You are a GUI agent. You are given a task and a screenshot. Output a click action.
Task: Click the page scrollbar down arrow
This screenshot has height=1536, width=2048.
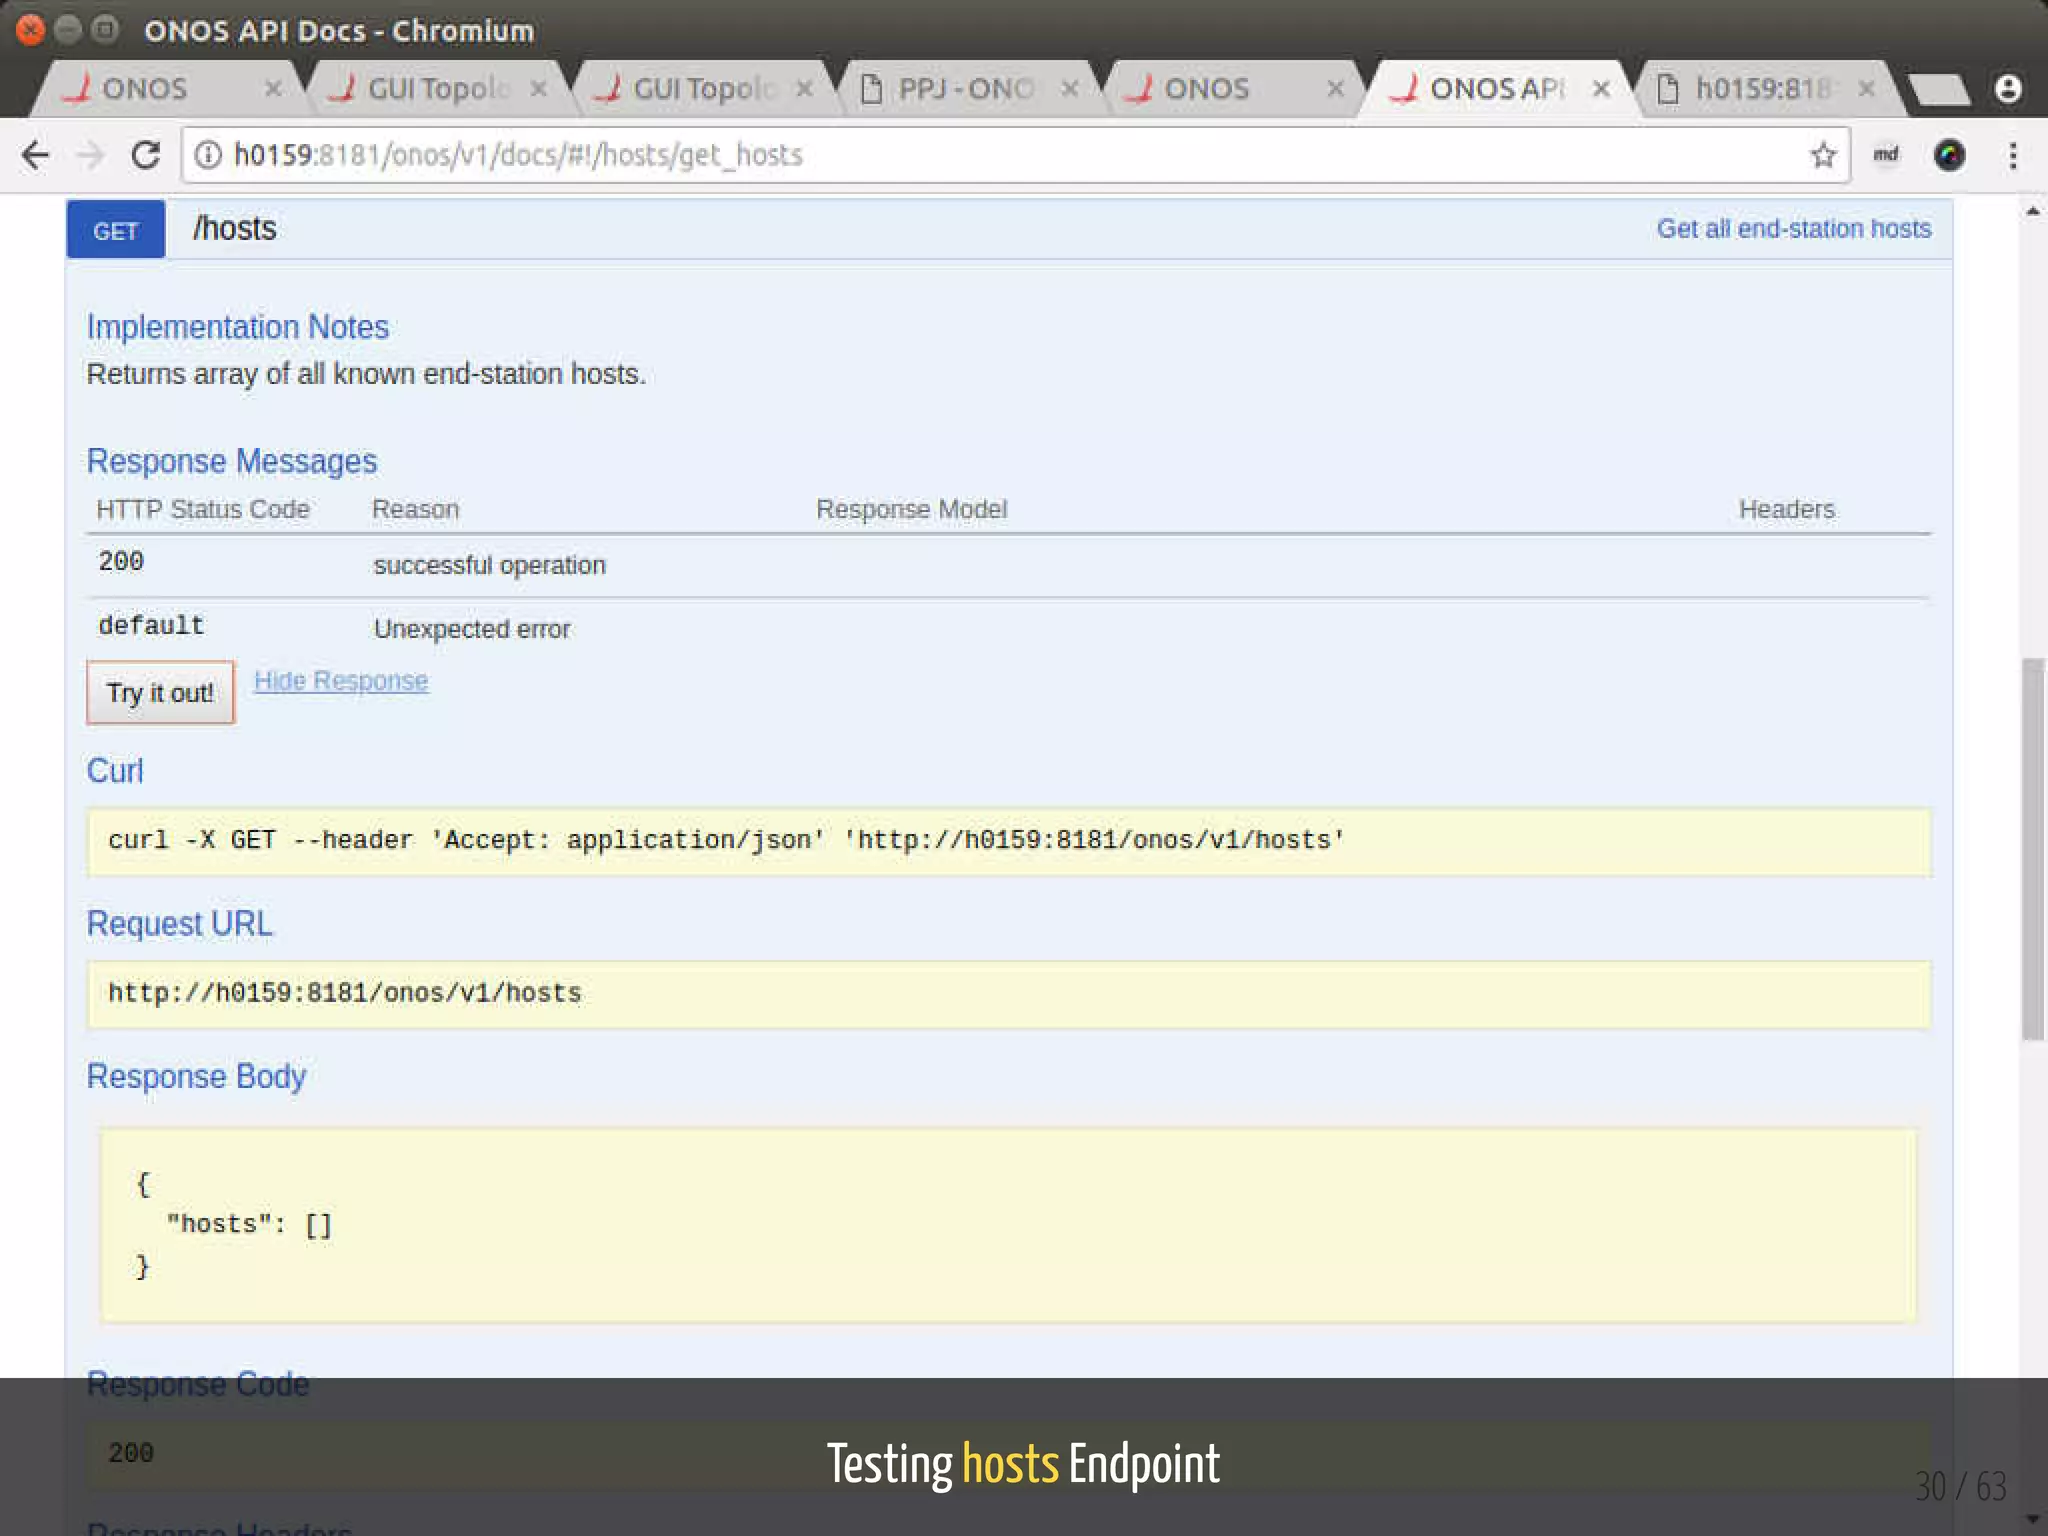tap(2032, 1519)
